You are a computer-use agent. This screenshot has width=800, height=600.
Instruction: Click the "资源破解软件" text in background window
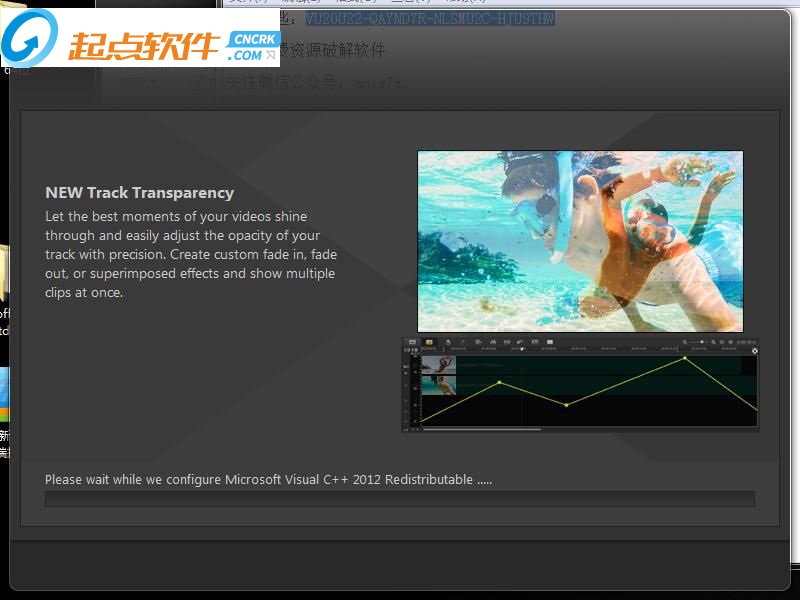click(337, 50)
